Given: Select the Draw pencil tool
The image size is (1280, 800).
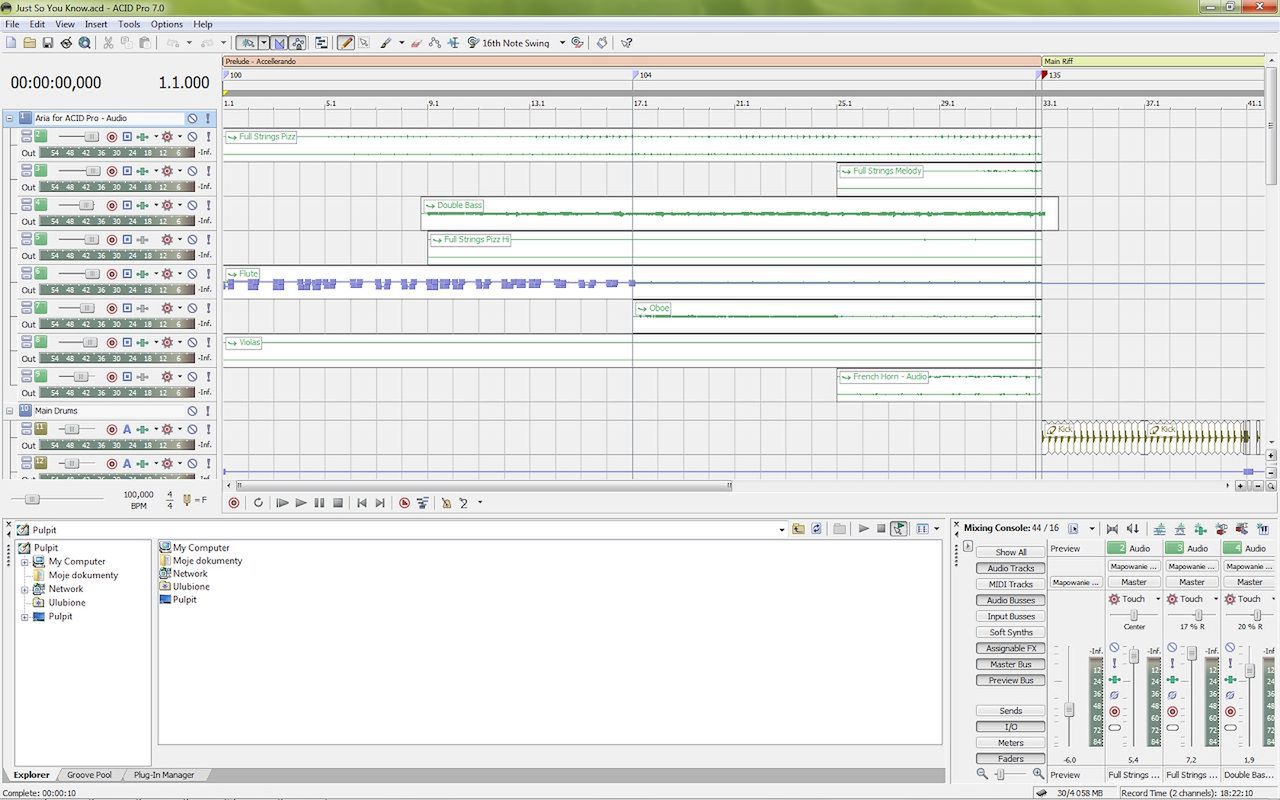Looking at the screenshot, I should pos(345,43).
